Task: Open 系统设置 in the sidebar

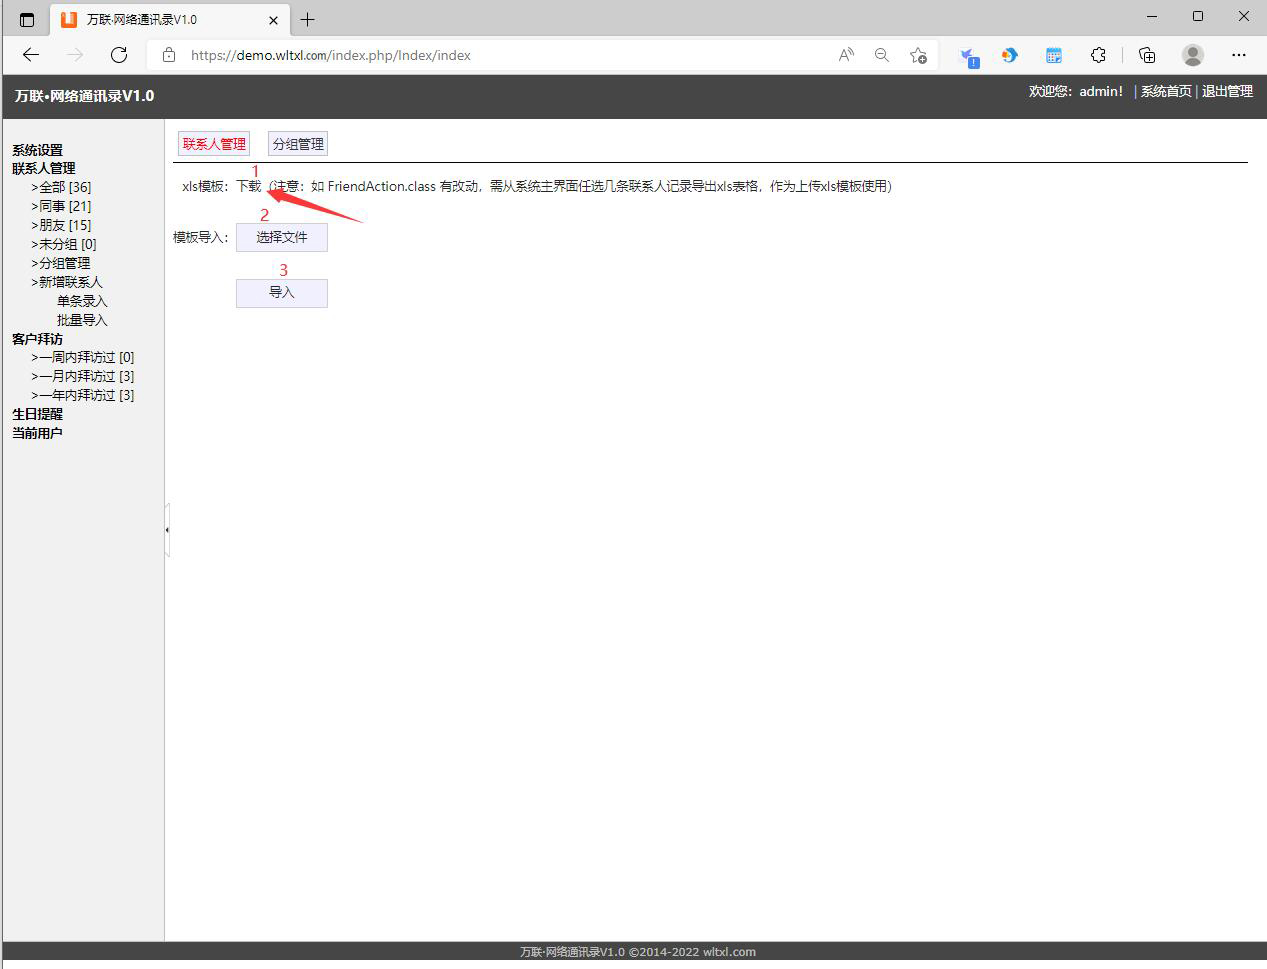Action: (x=37, y=150)
